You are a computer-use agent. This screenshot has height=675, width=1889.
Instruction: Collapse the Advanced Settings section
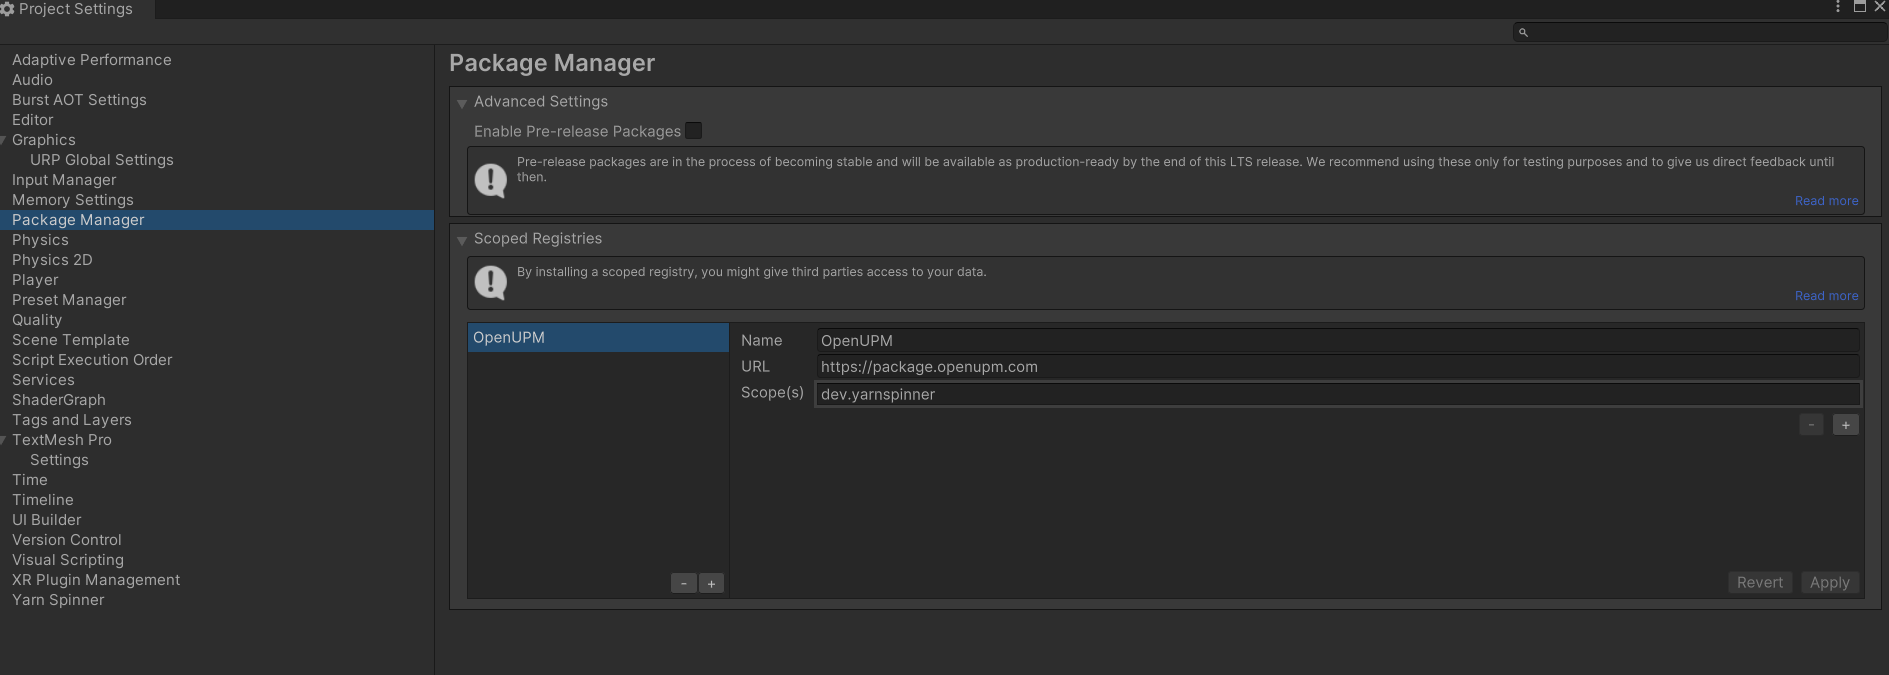pyautogui.click(x=462, y=103)
